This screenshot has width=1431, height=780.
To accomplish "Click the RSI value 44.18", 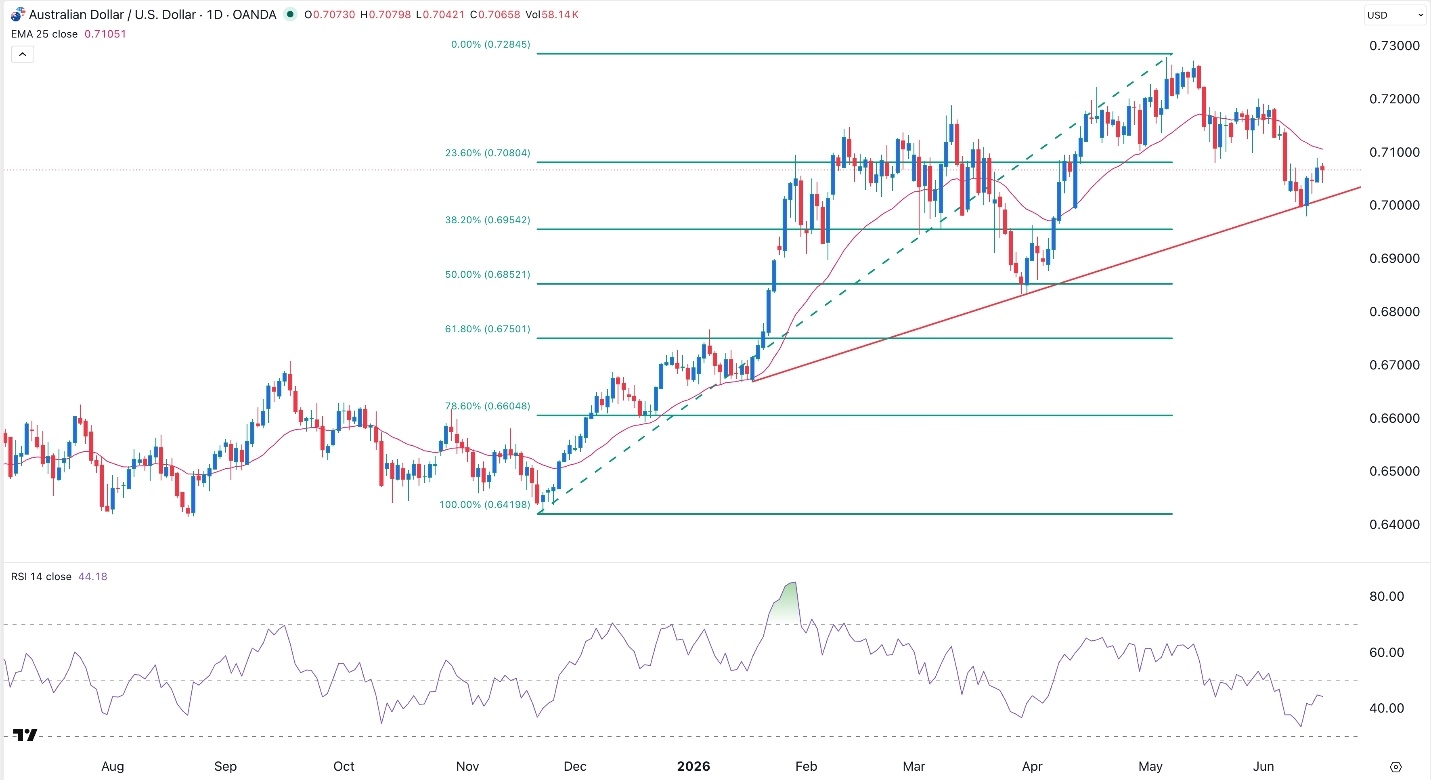I will point(92,577).
